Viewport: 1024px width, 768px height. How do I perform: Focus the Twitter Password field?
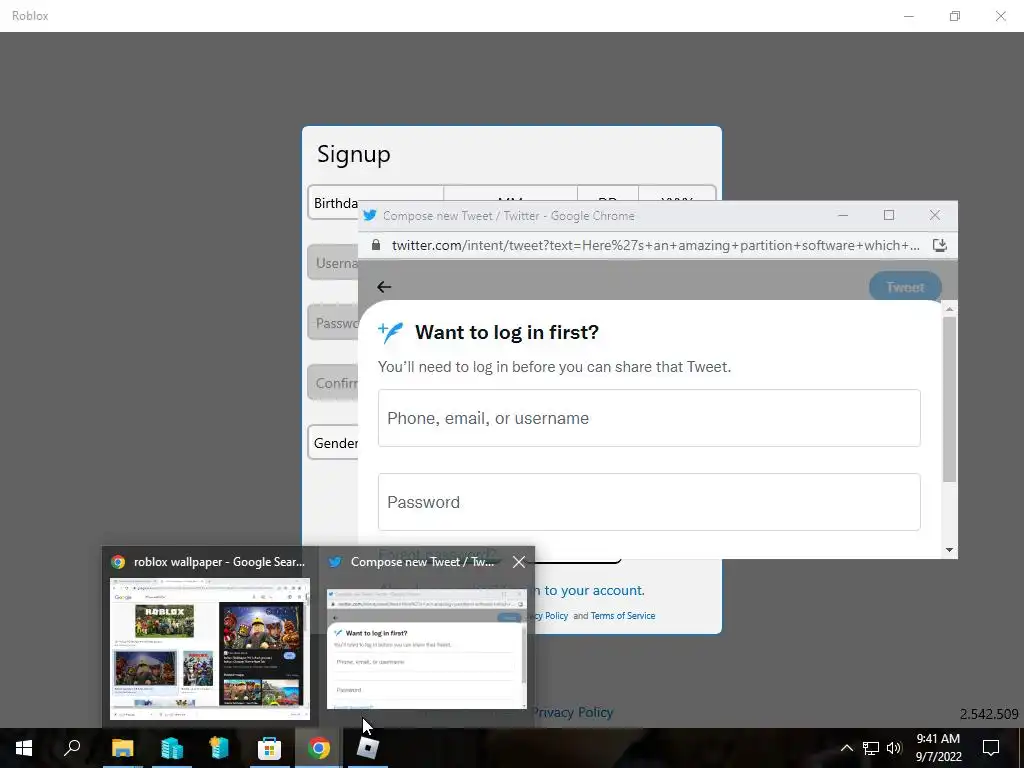point(649,502)
